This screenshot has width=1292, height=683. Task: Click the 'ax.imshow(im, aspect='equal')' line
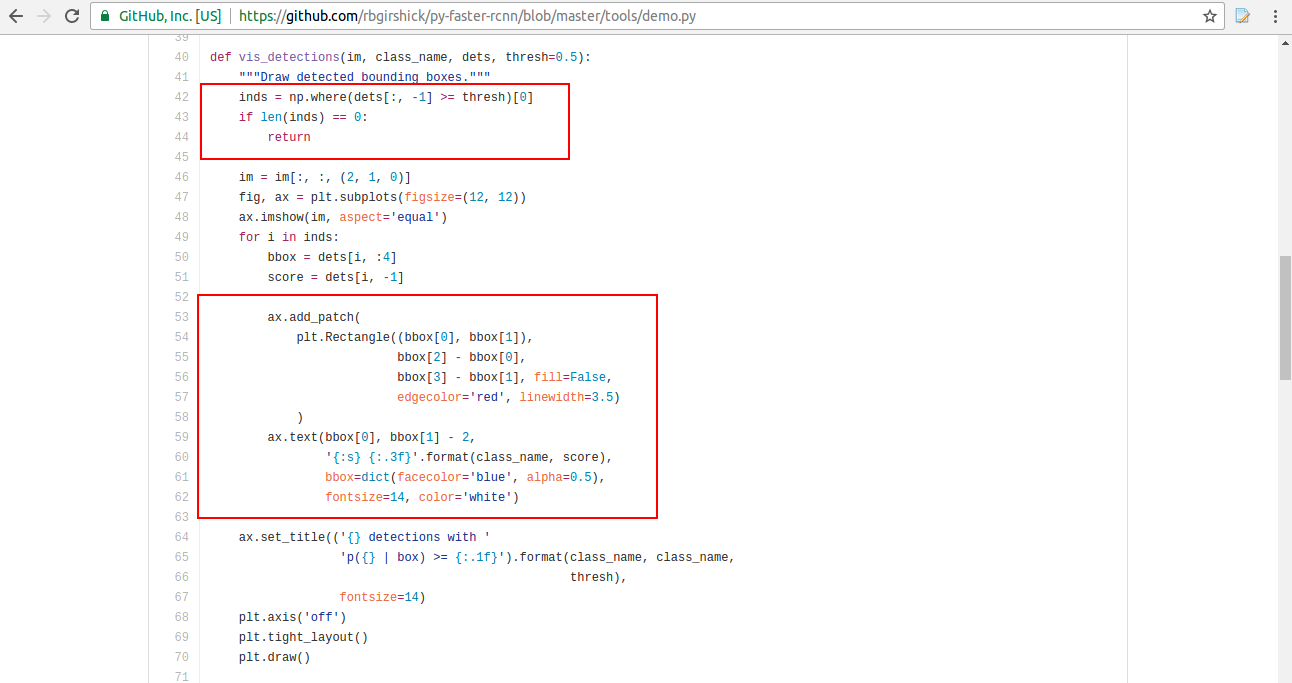pos(343,217)
